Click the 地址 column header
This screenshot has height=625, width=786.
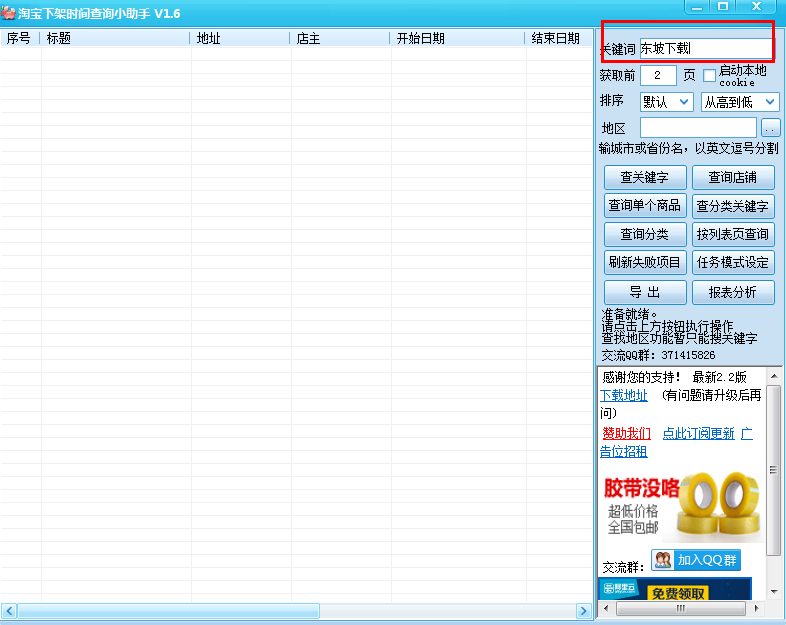tap(240, 38)
